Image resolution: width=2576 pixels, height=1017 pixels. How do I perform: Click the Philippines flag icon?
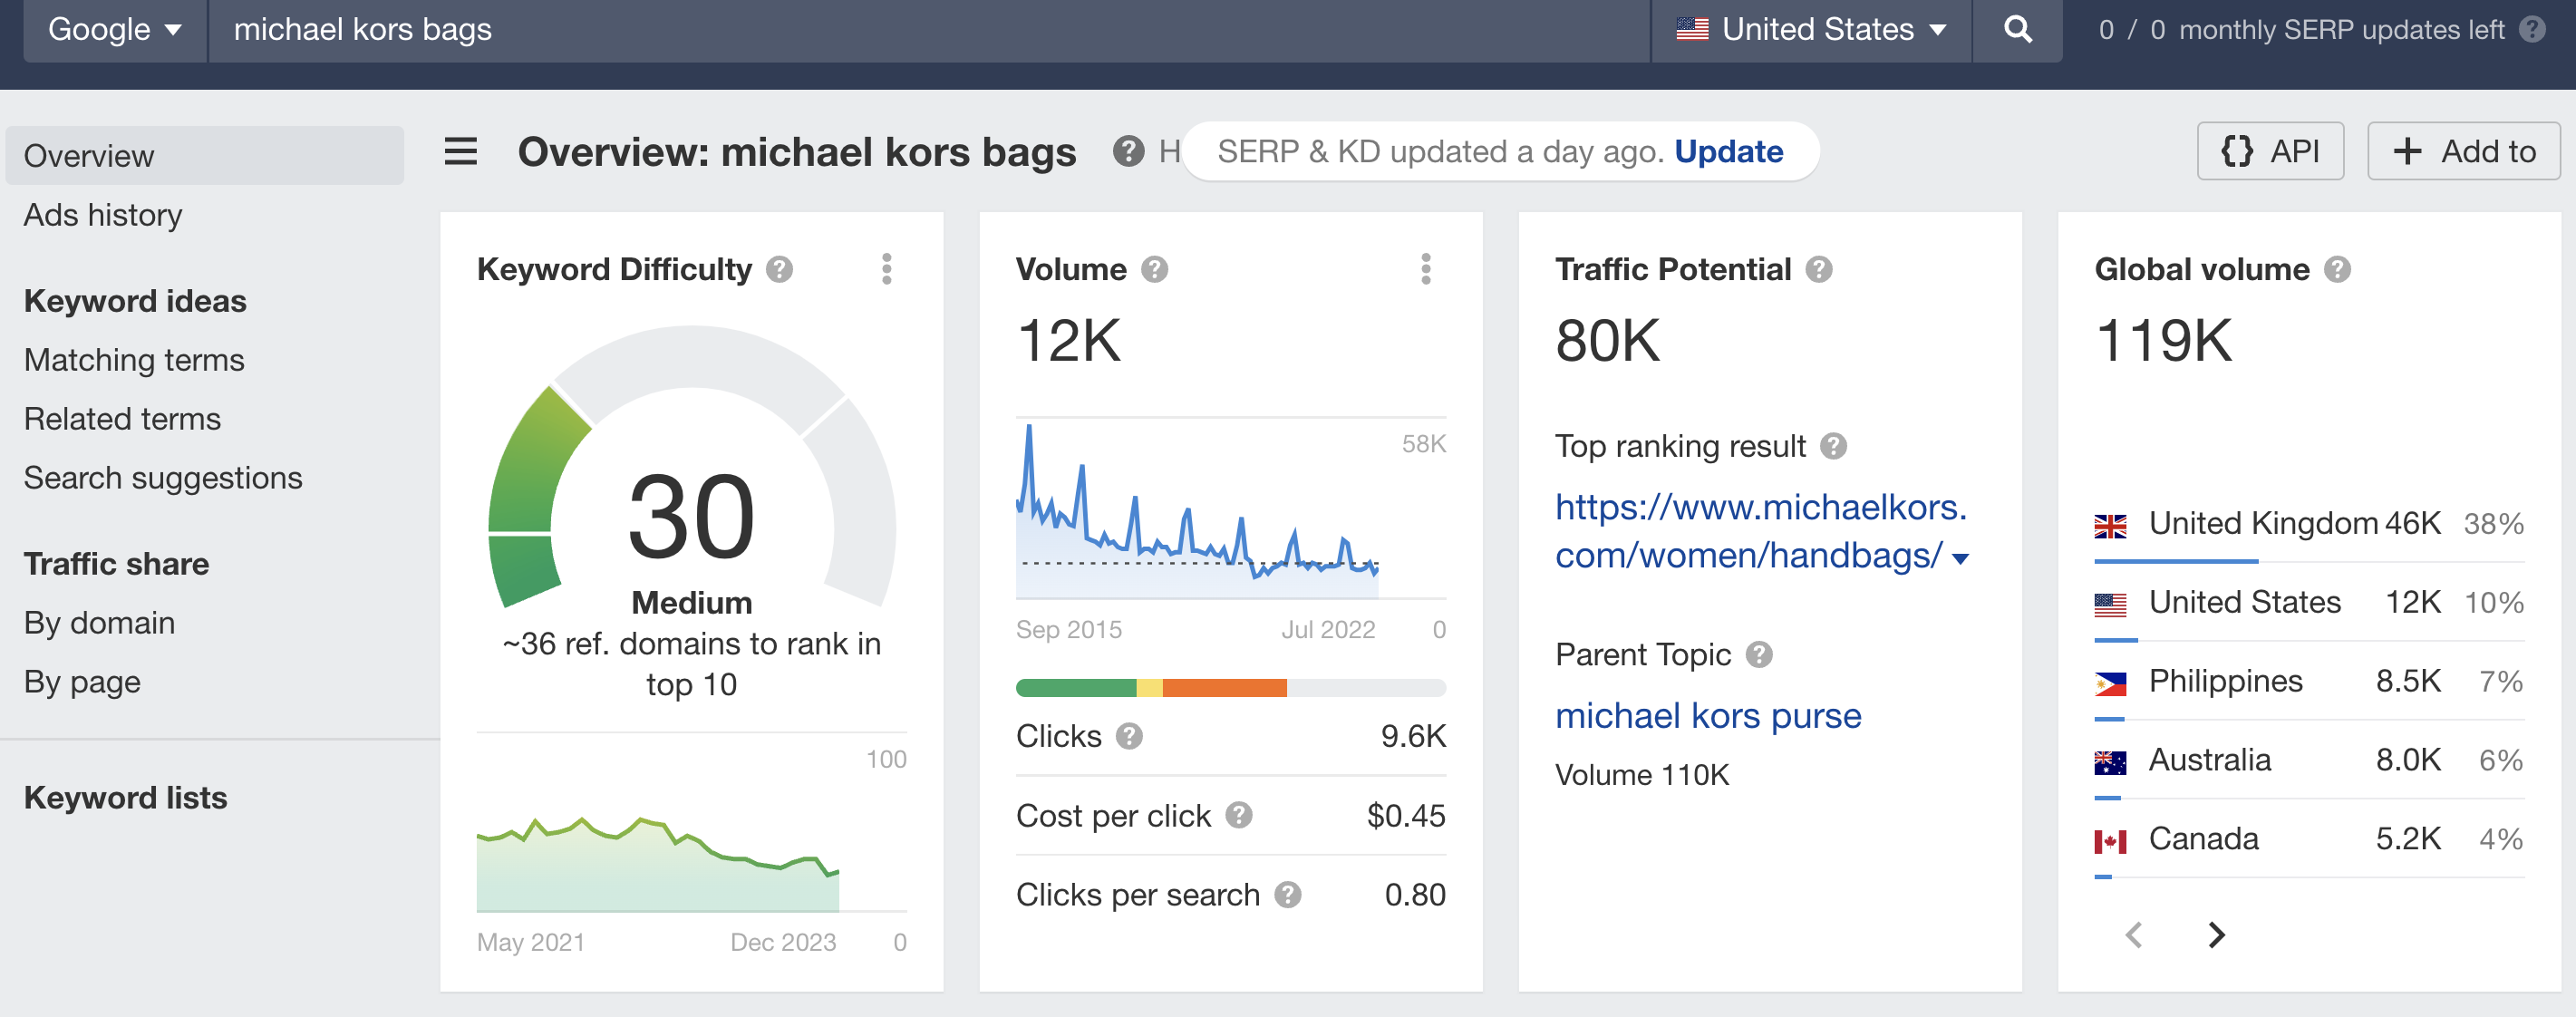[2110, 683]
